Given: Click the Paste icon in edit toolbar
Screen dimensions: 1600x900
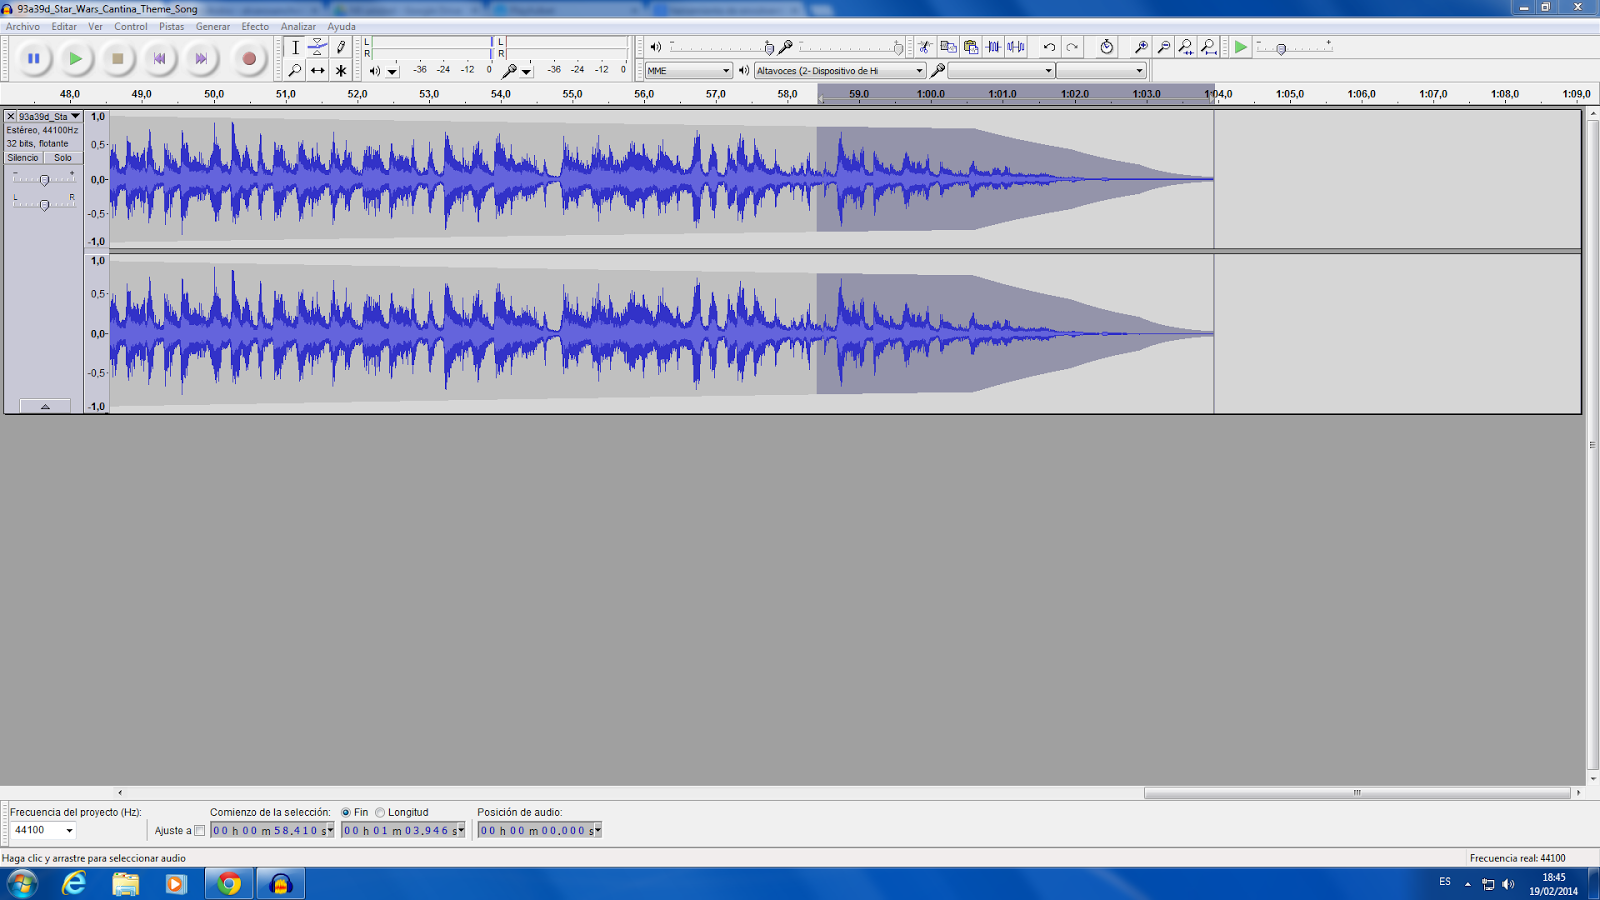Looking at the screenshot, I should 970,47.
